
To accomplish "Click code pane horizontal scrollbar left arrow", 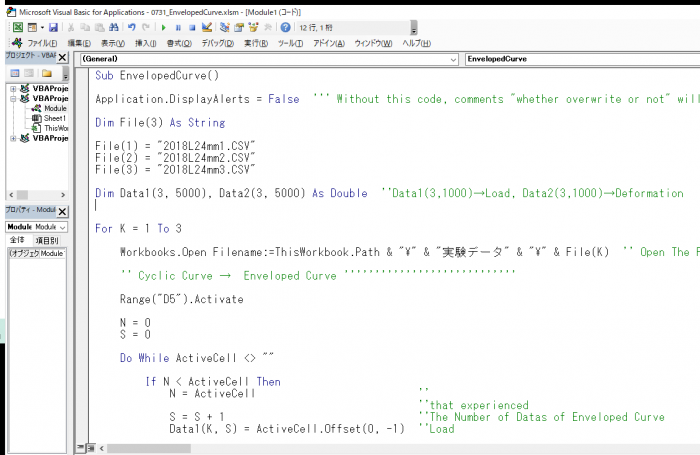I will (x=102, y=448).
